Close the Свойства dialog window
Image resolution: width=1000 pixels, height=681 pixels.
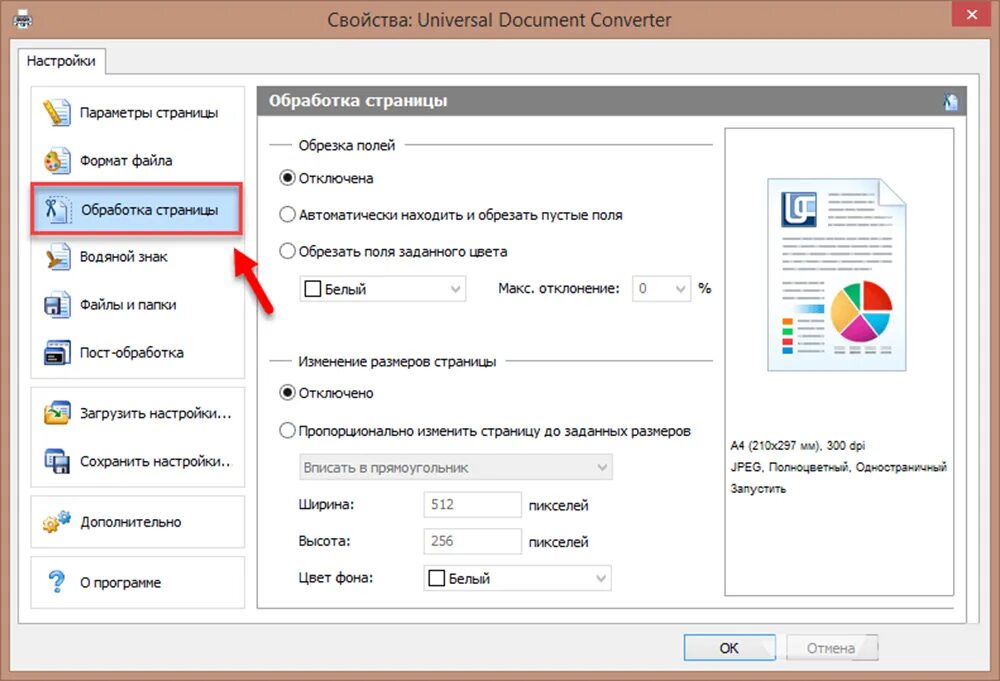[971, 14]
